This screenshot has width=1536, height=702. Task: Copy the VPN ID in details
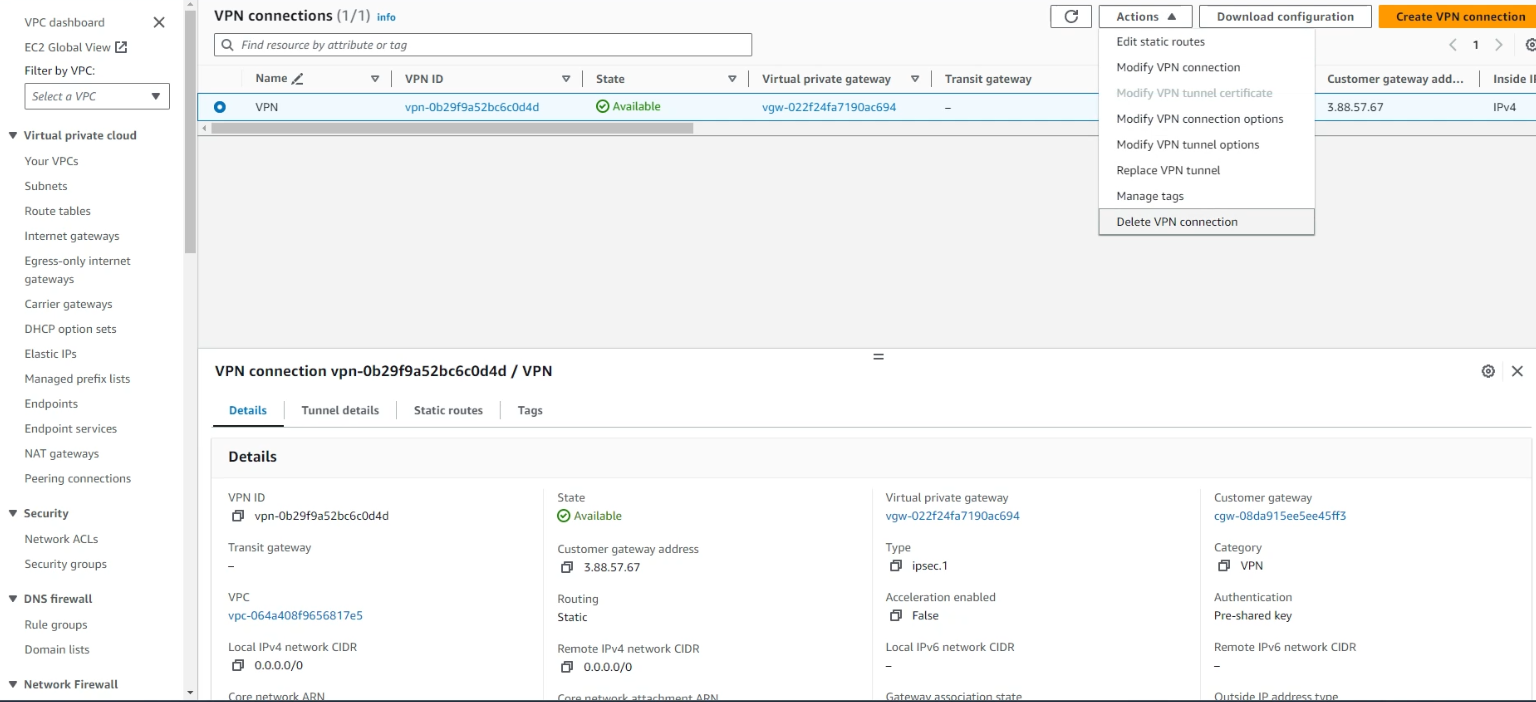click(x=238, y=516)
